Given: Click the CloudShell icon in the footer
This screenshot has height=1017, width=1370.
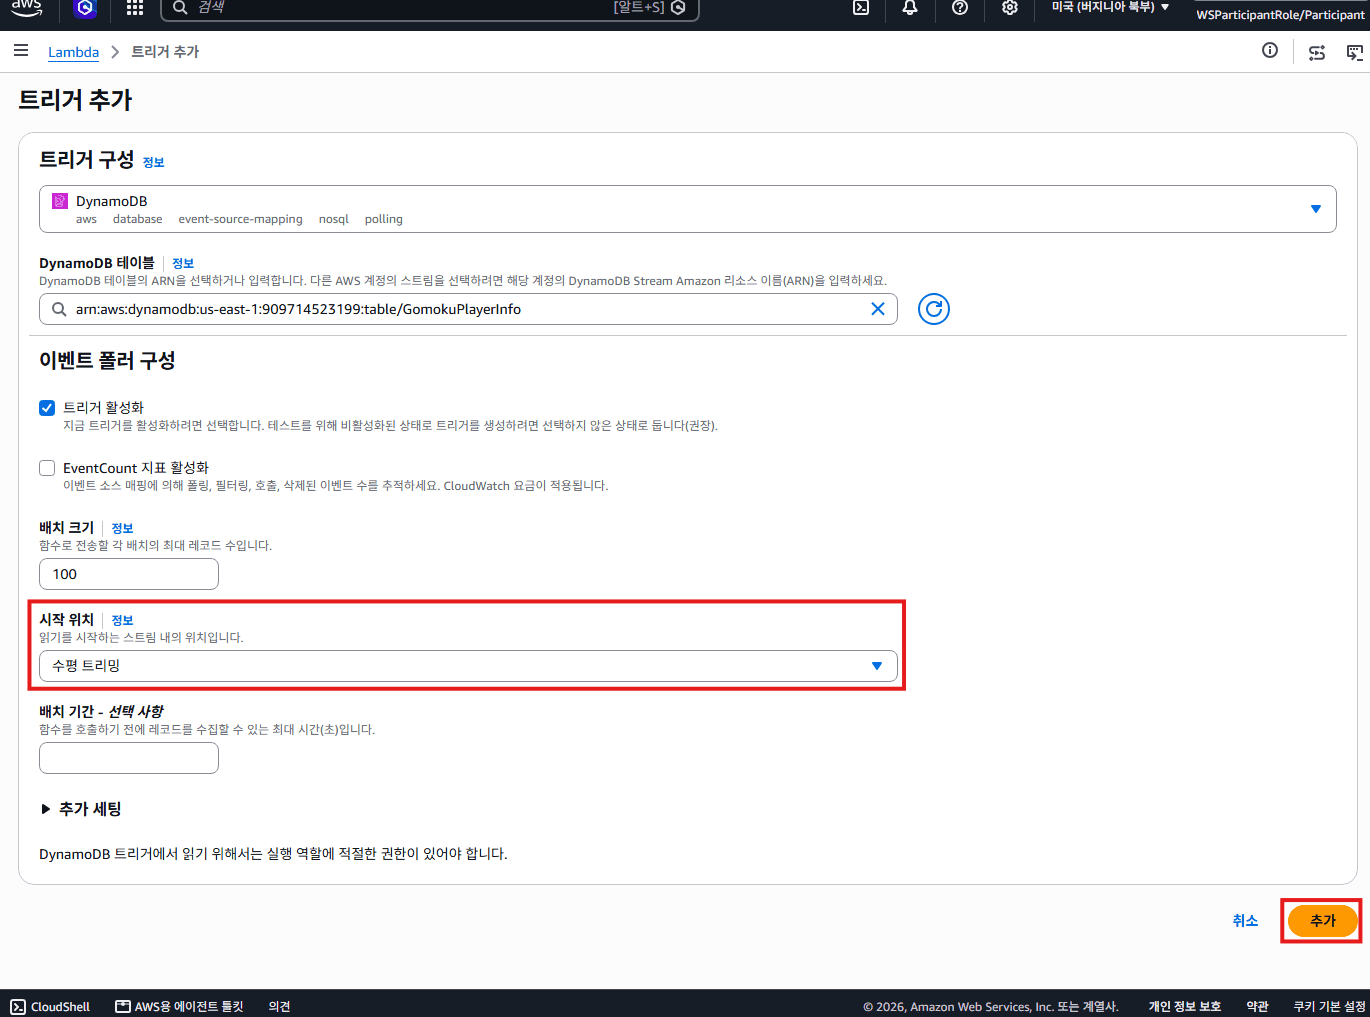Looking at the screenshot, I should [x=18, y=1007].
